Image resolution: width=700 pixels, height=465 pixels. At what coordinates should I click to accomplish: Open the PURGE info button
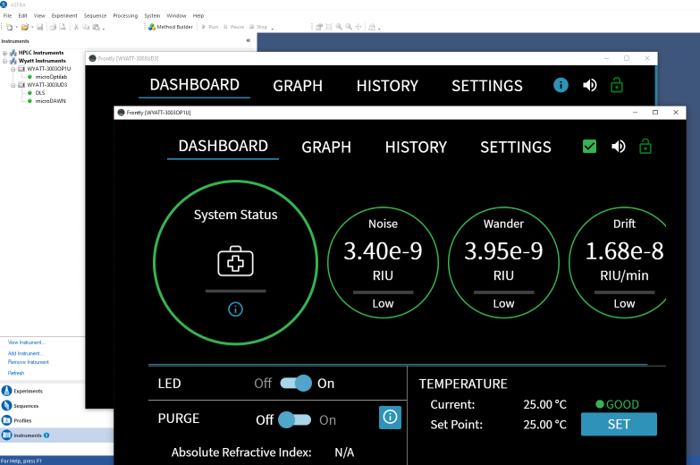tap(390, 418)
